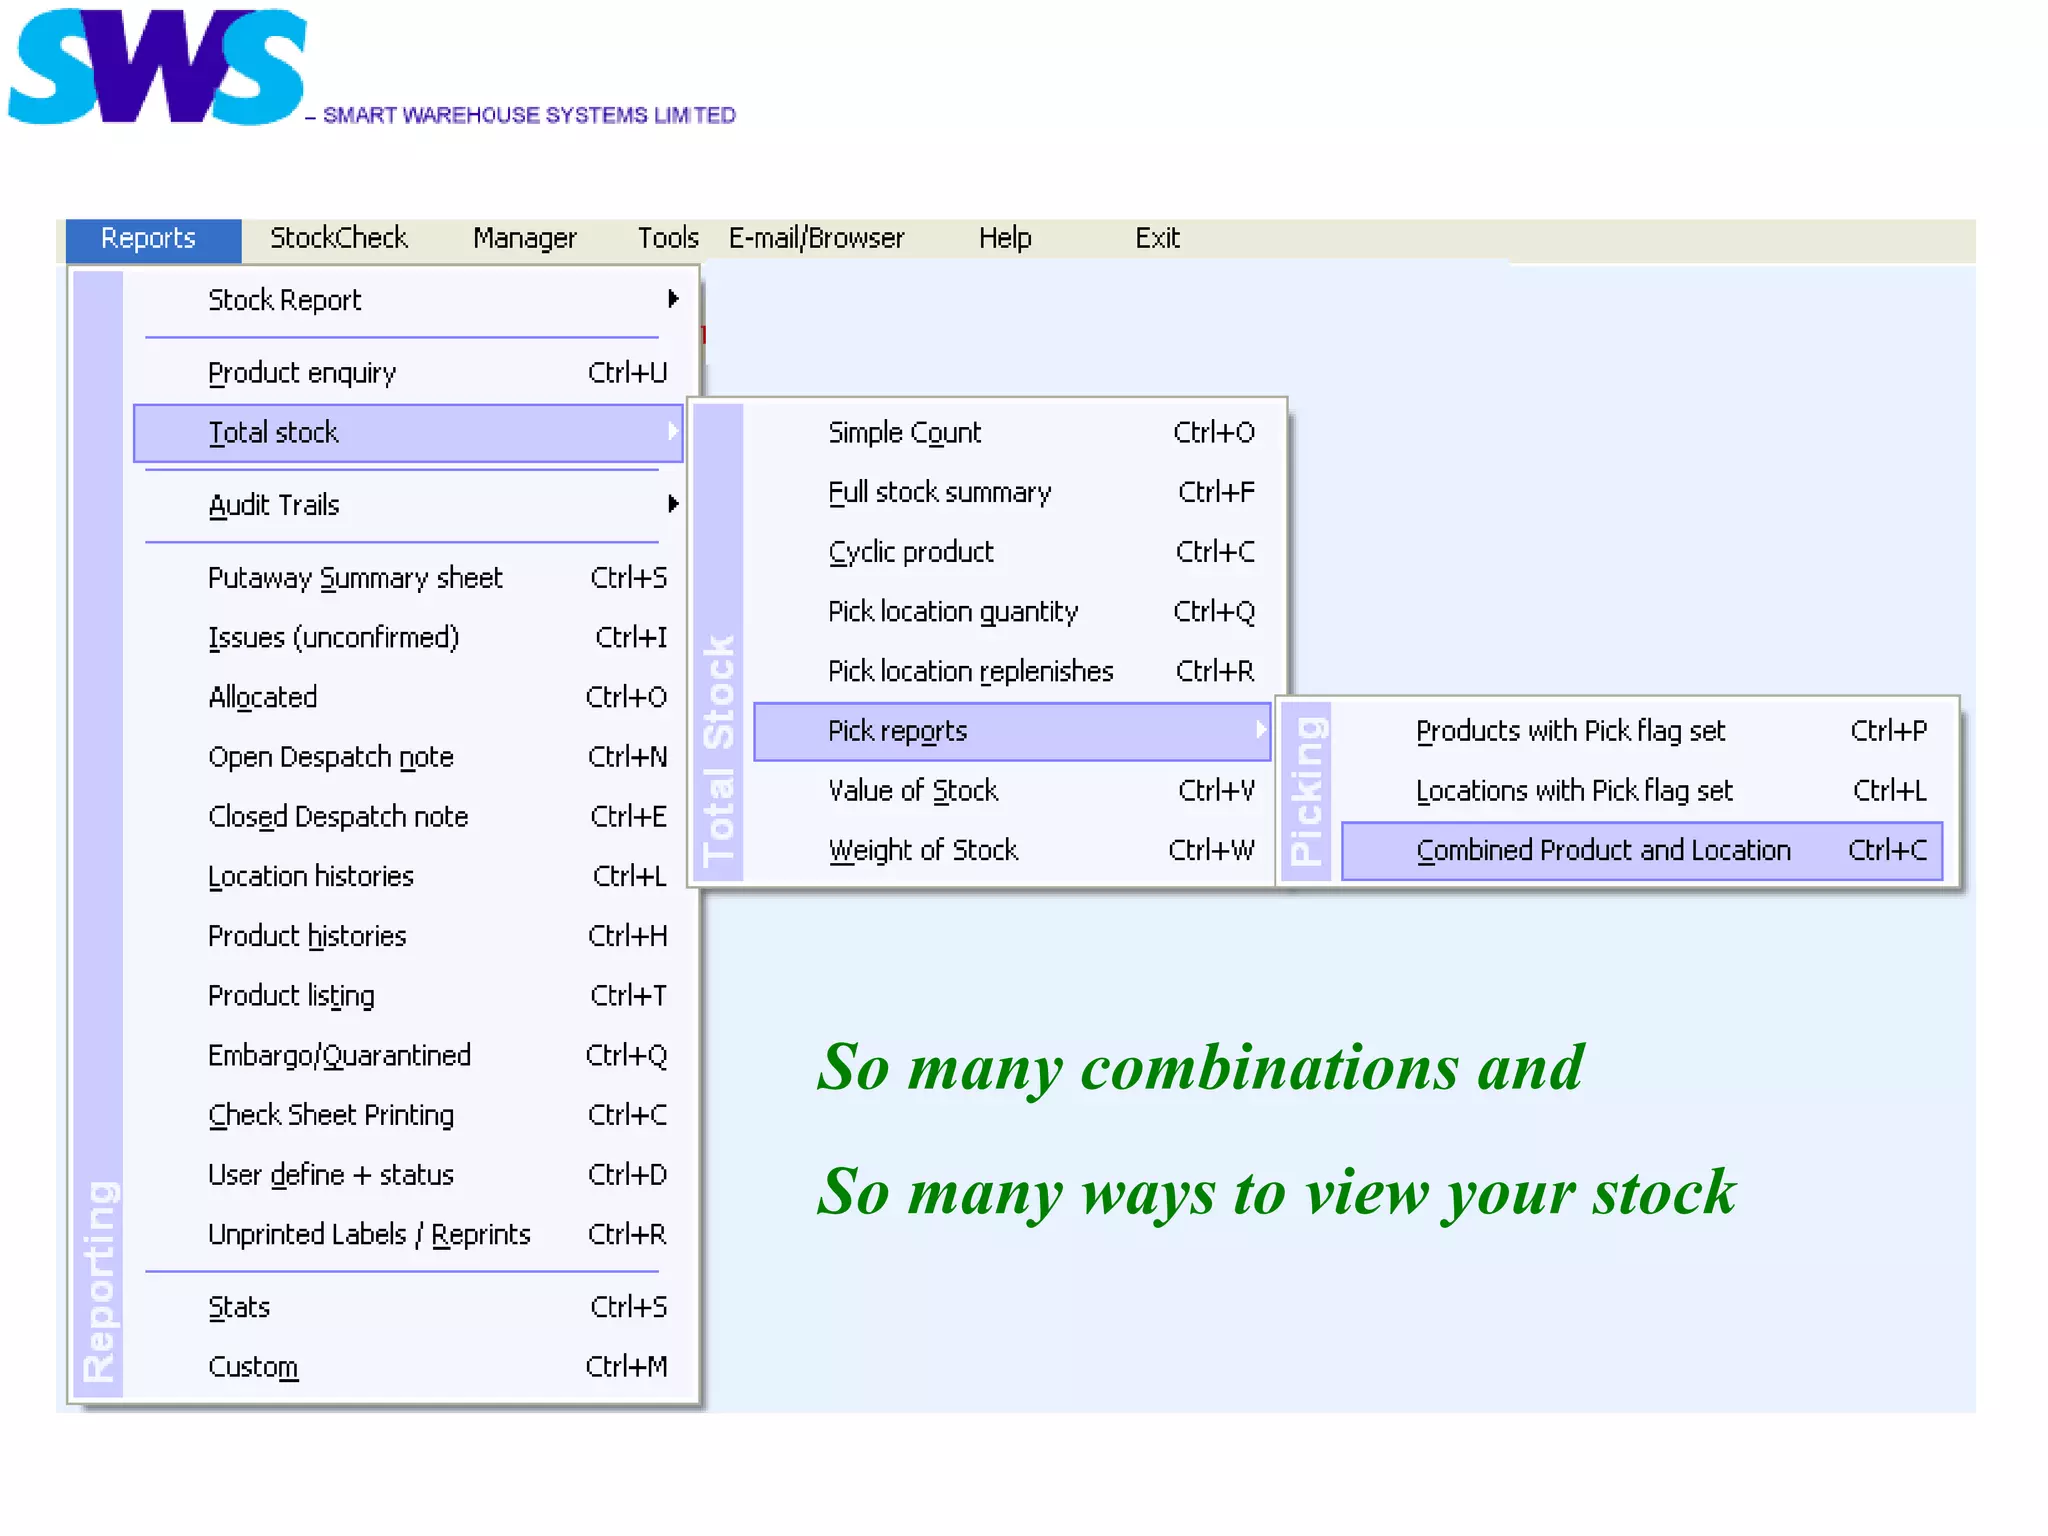The width and height of the screenshot is (2048, 1536).
Task: Select Full stock summary
Action: pos(1012,493)
